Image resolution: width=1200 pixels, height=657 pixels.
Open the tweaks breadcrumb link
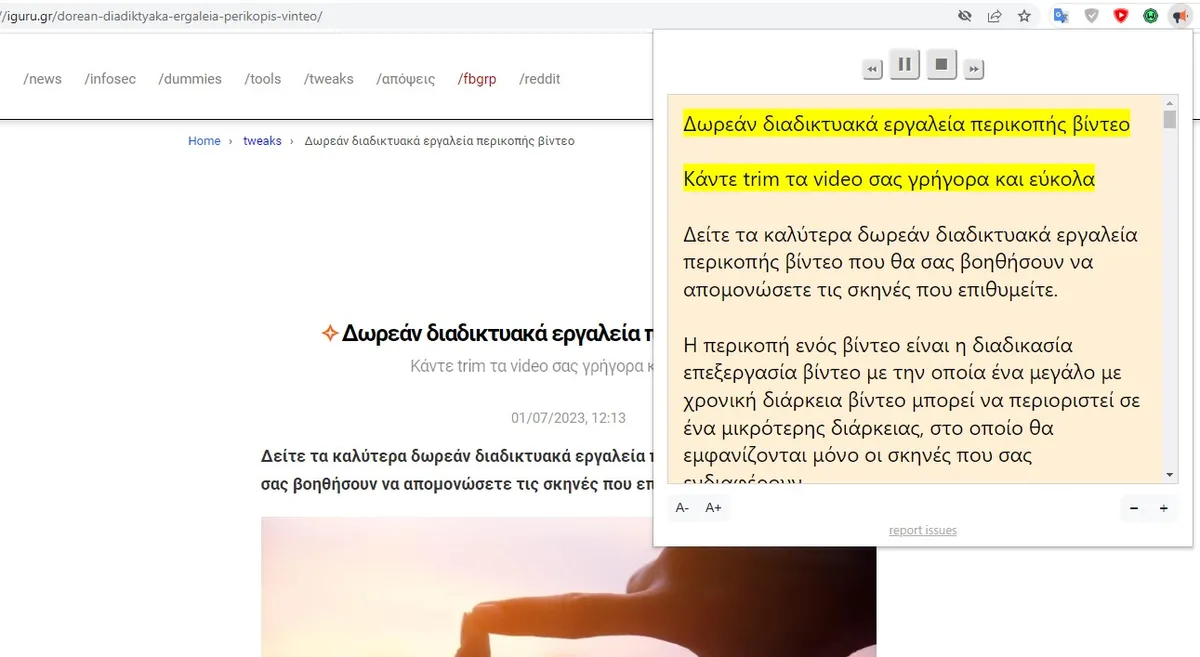262,141
